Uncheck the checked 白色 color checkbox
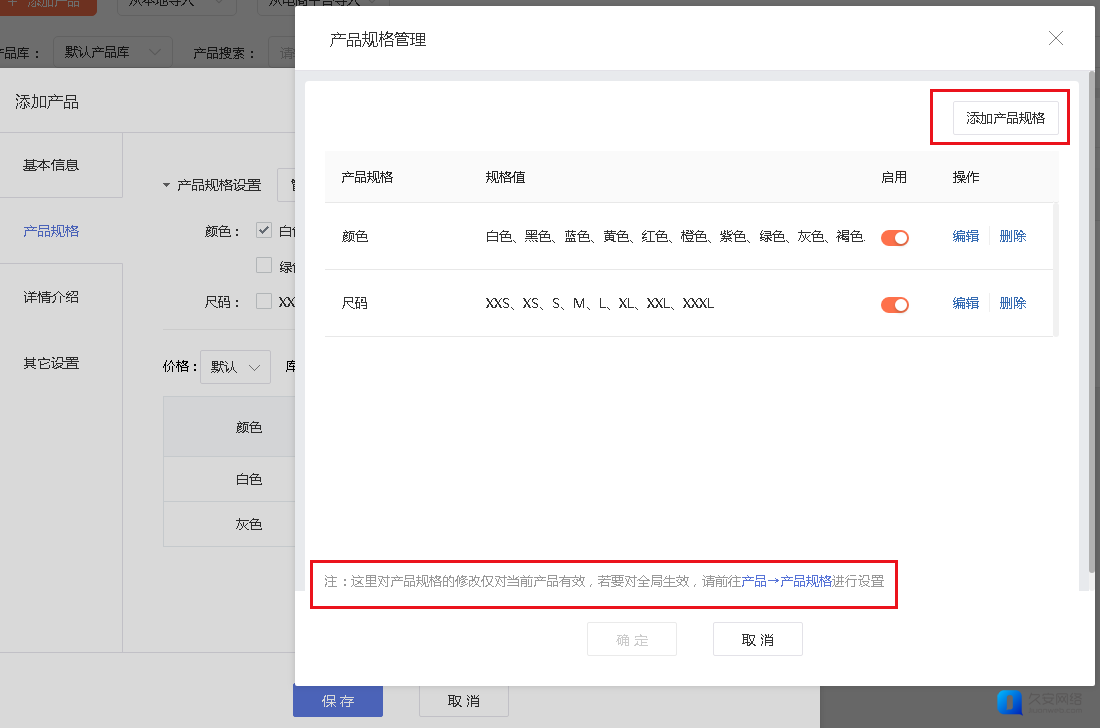 (264, 230)
